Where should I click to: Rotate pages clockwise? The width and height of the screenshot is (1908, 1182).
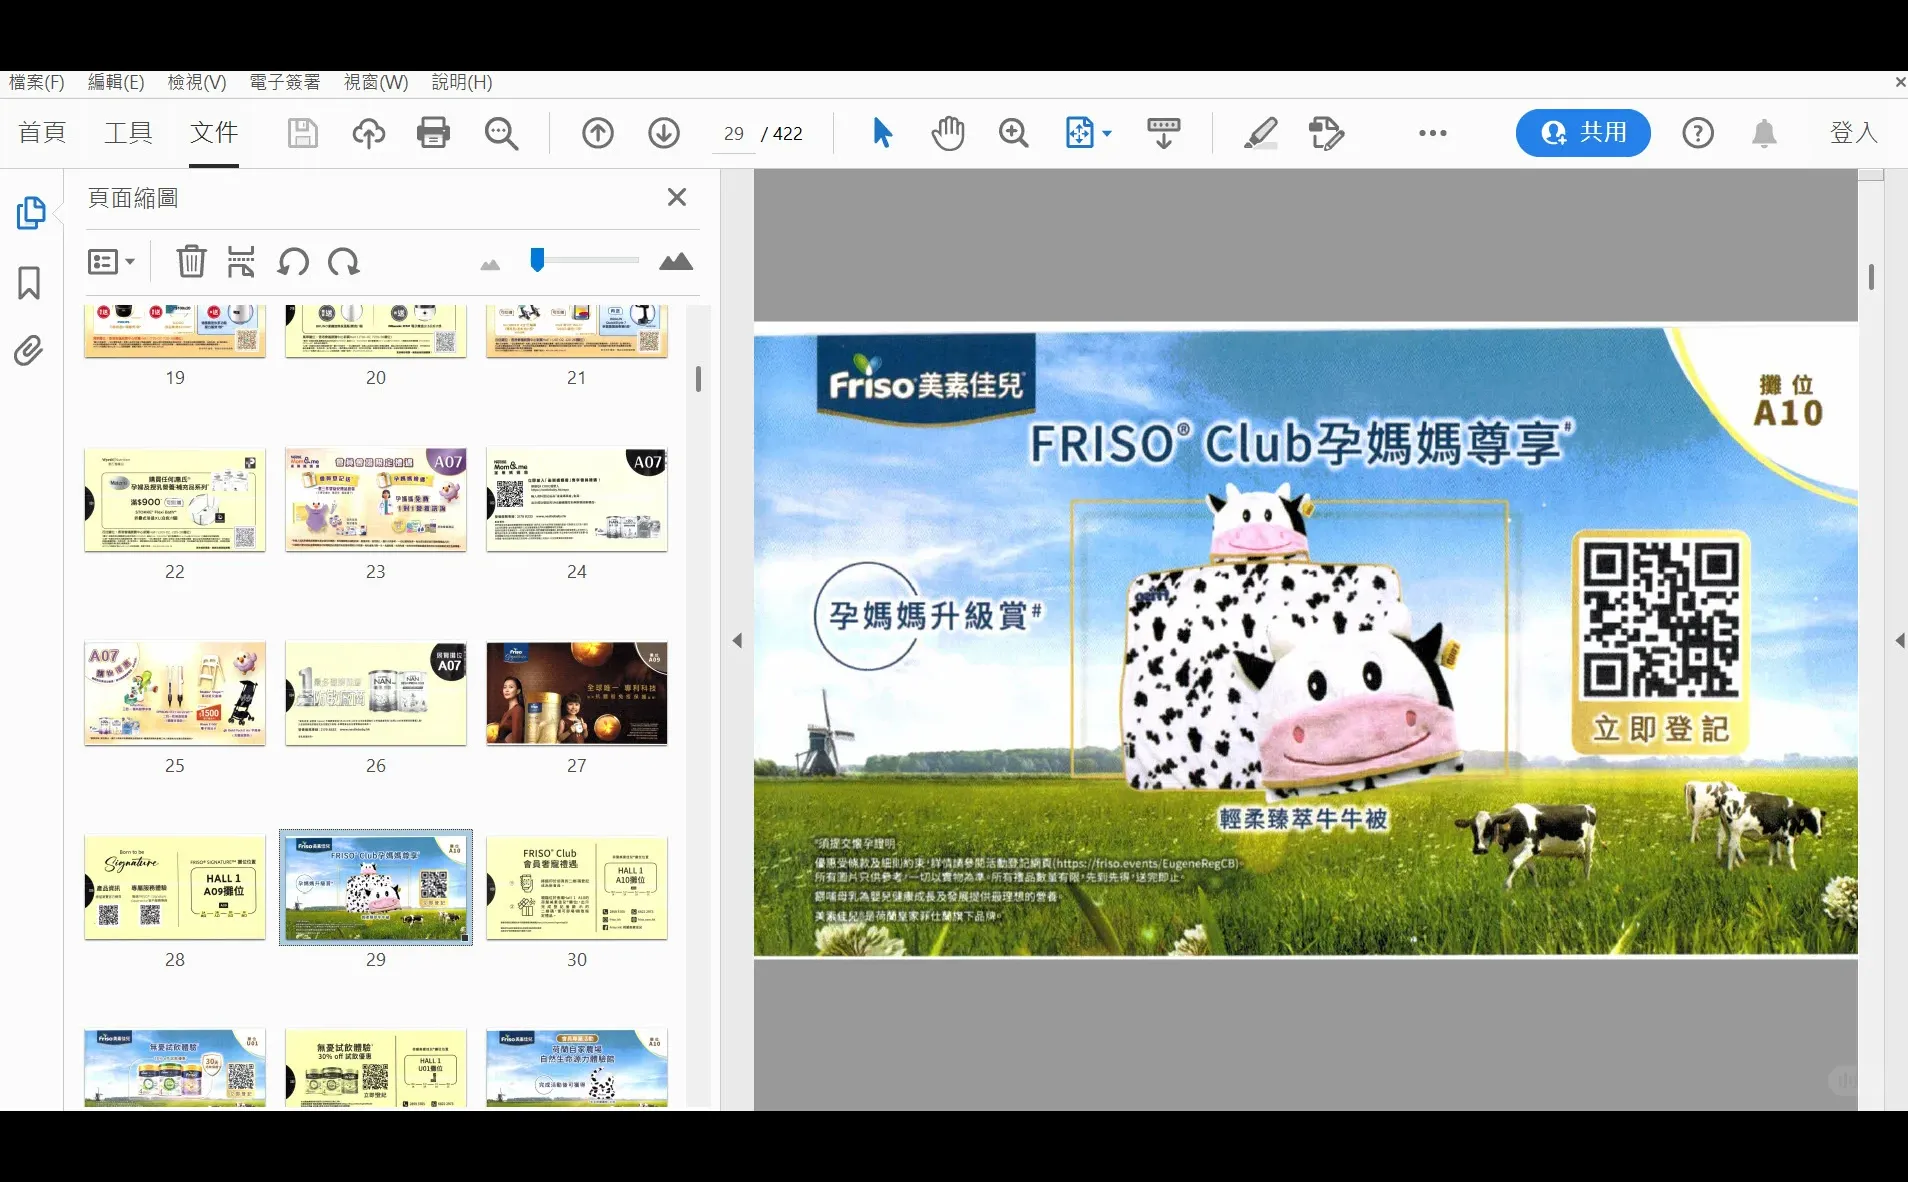344,262
